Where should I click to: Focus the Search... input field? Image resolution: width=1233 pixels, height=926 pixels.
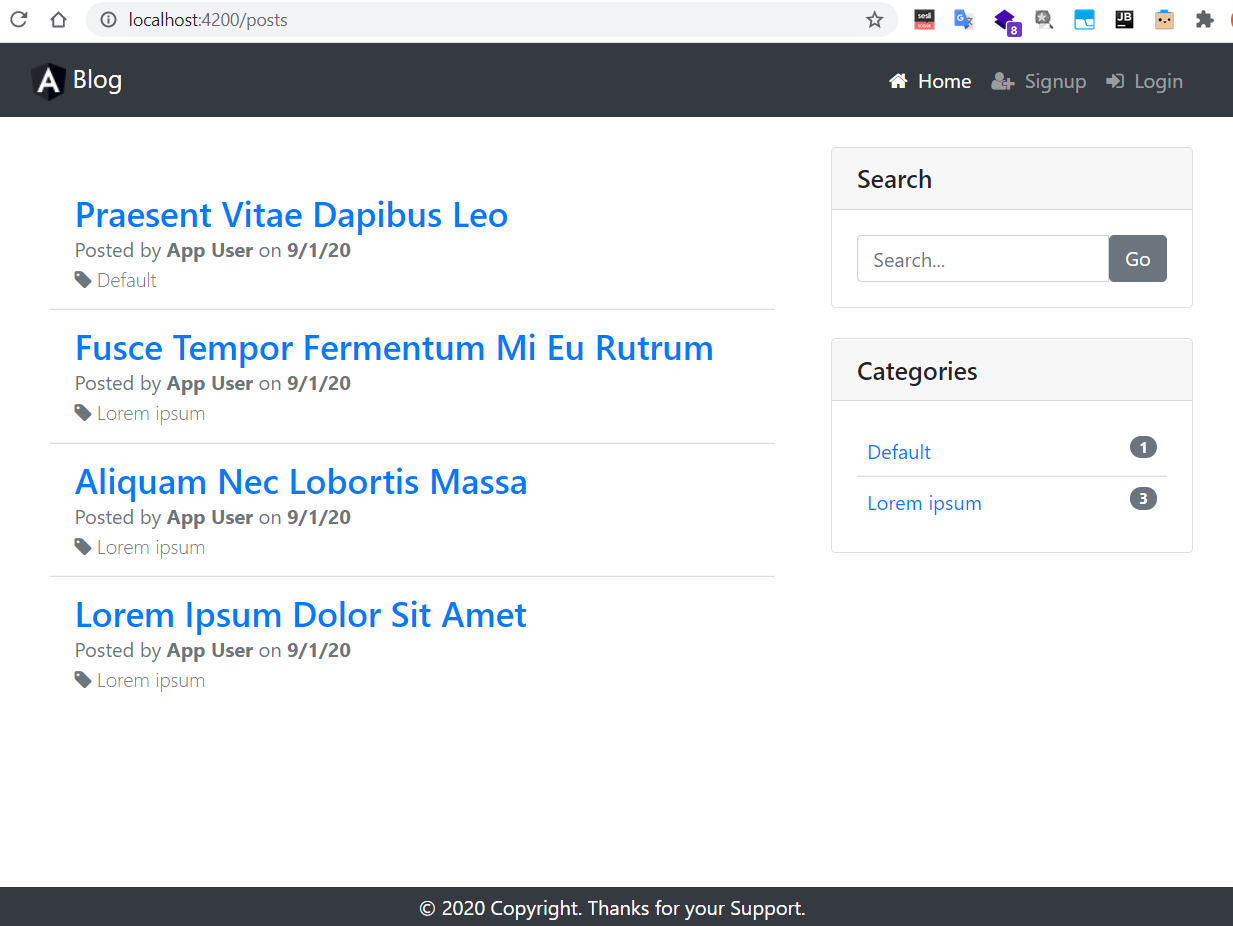point(983,259)
